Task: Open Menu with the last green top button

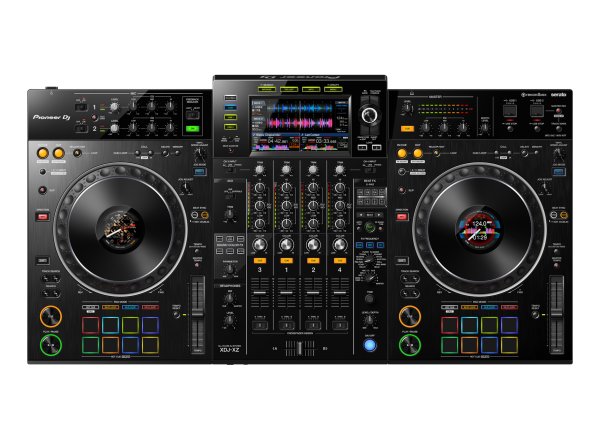Action: [333, 90]
